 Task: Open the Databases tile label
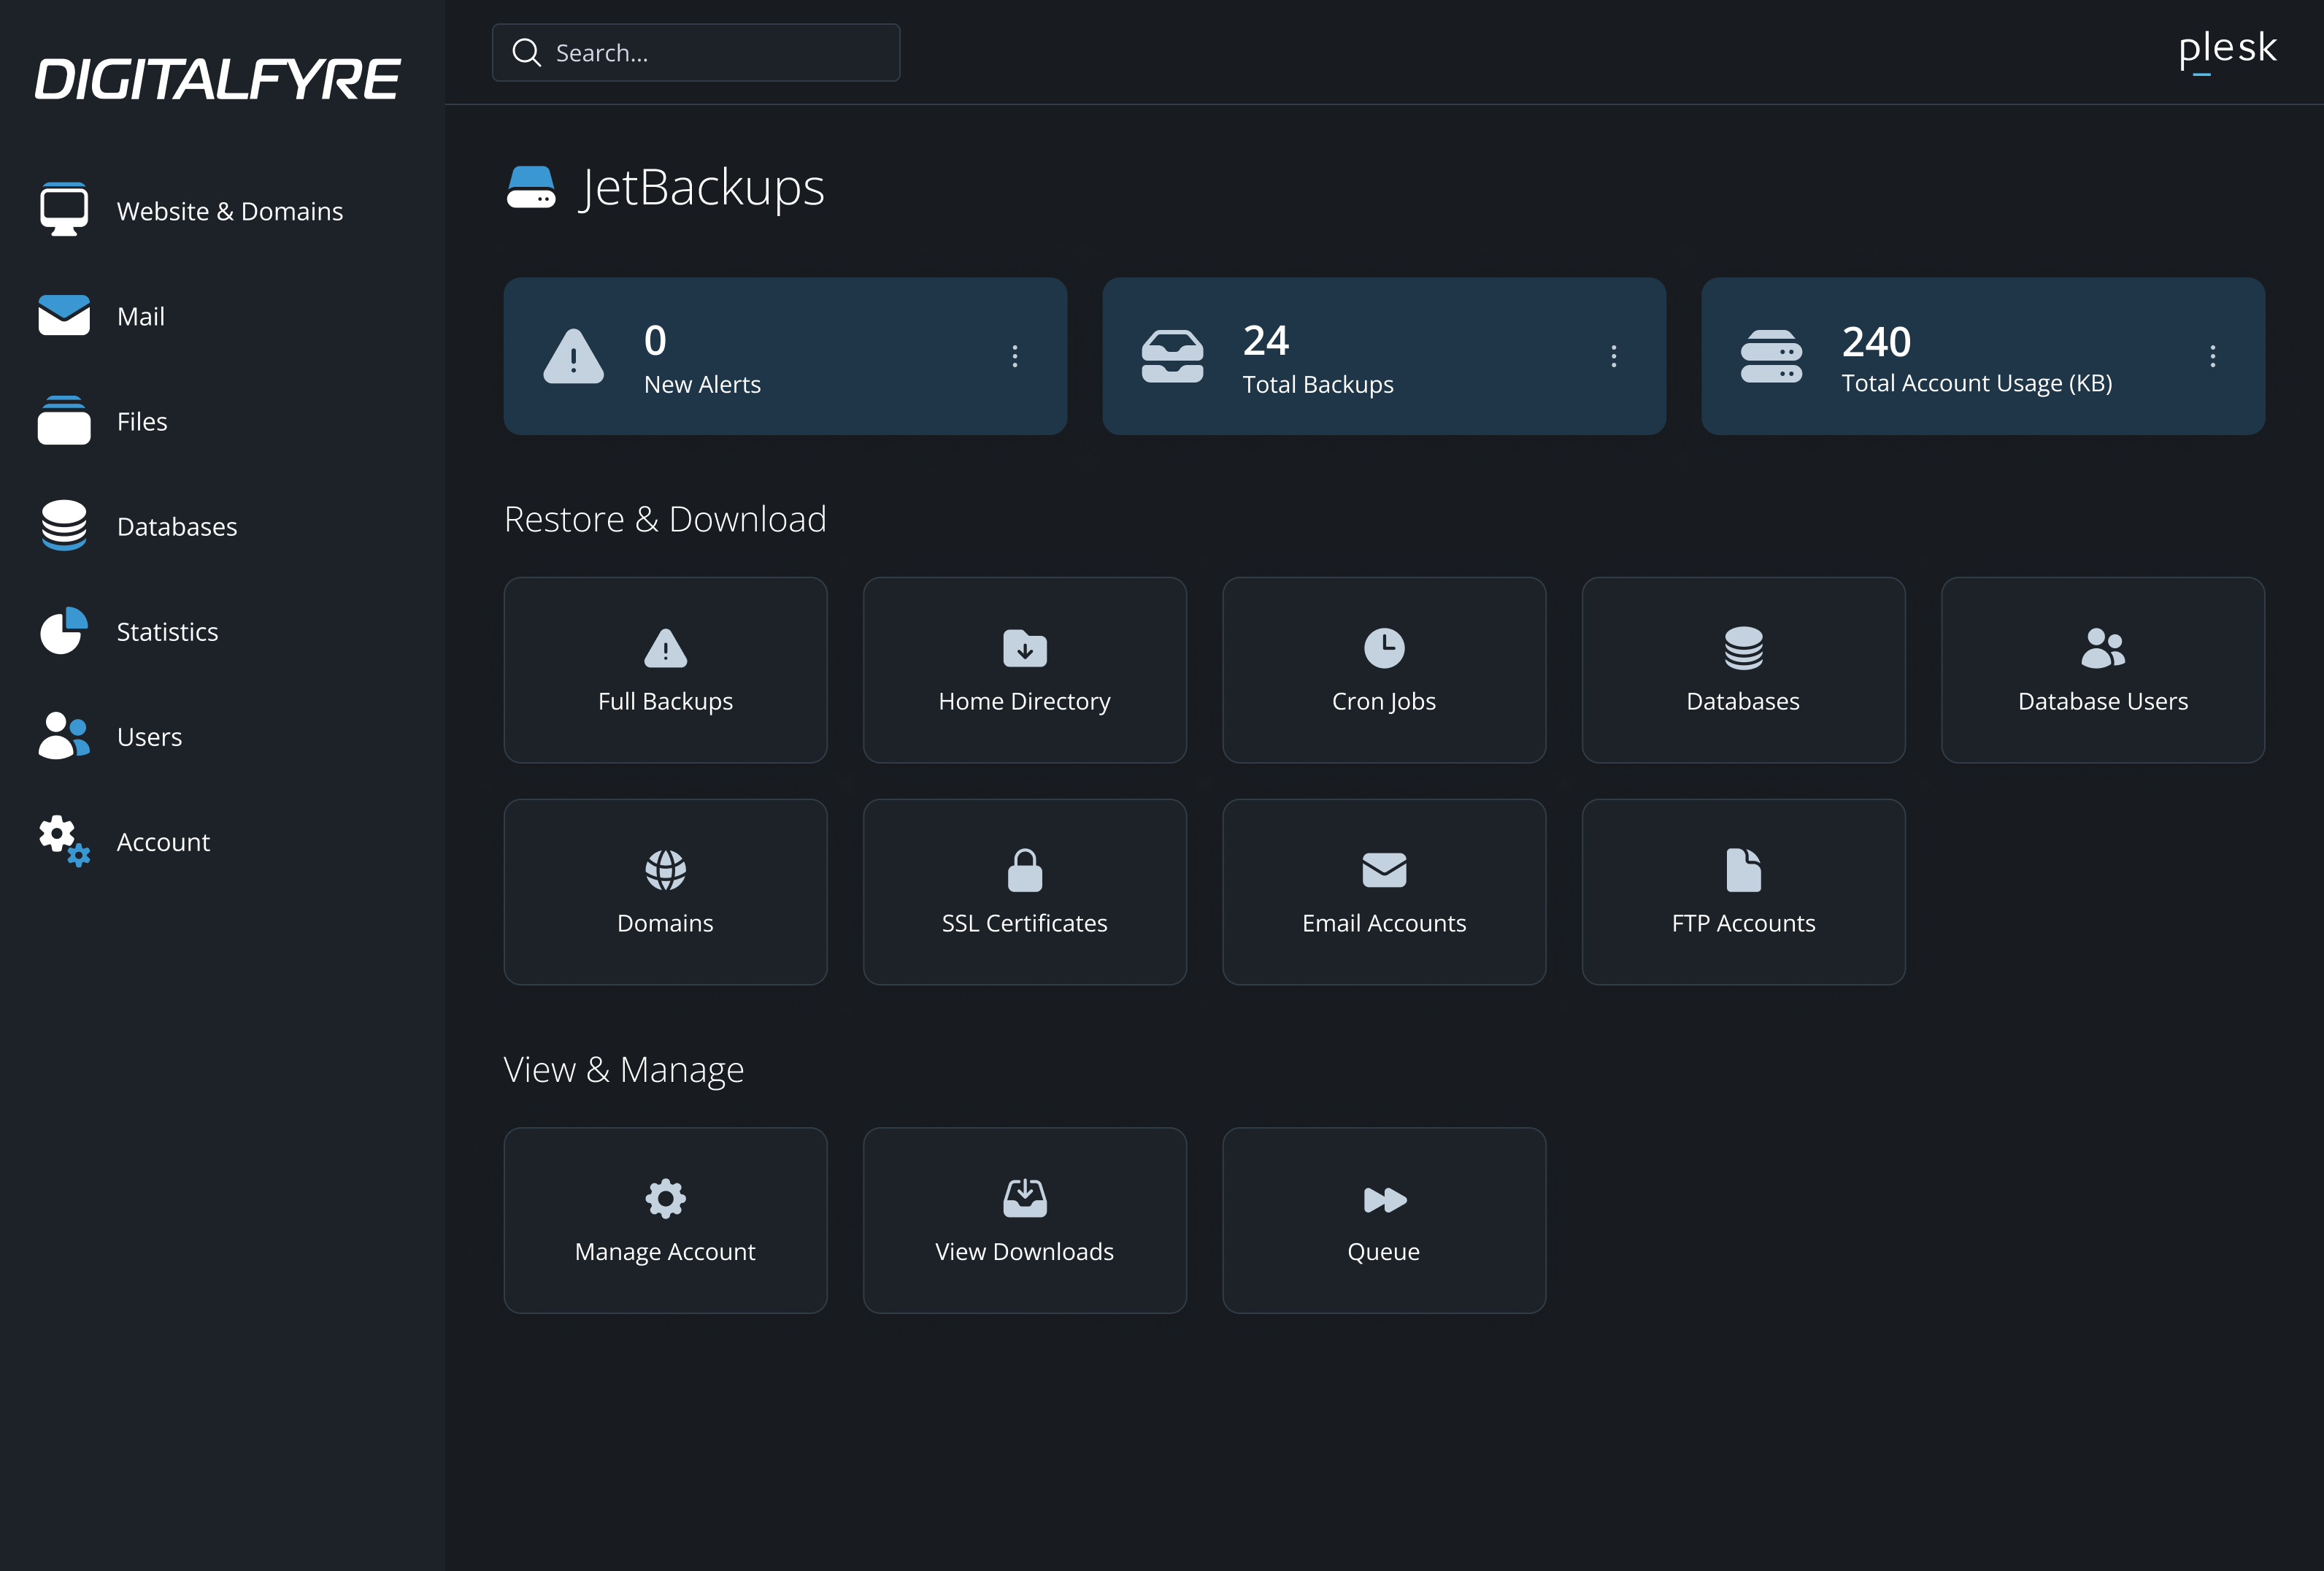pos(1743,701)
